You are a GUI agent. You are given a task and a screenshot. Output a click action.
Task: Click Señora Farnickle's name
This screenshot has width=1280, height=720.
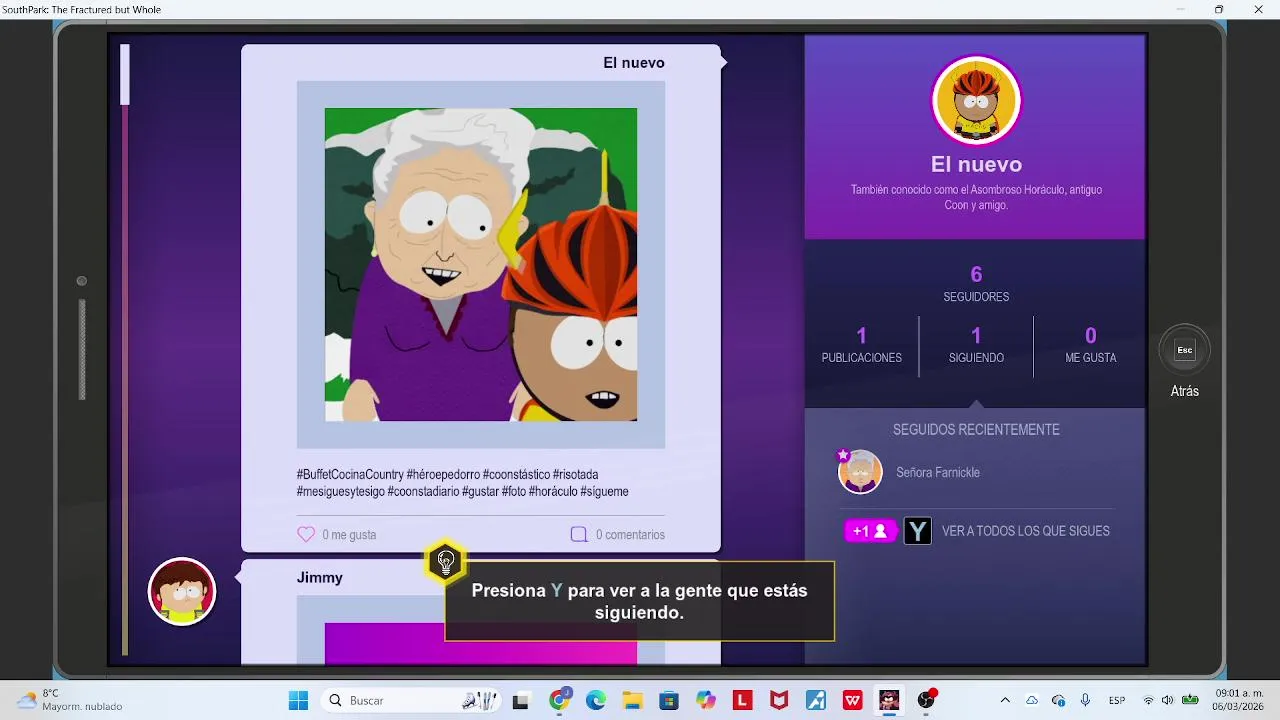(x=938, y=472)
